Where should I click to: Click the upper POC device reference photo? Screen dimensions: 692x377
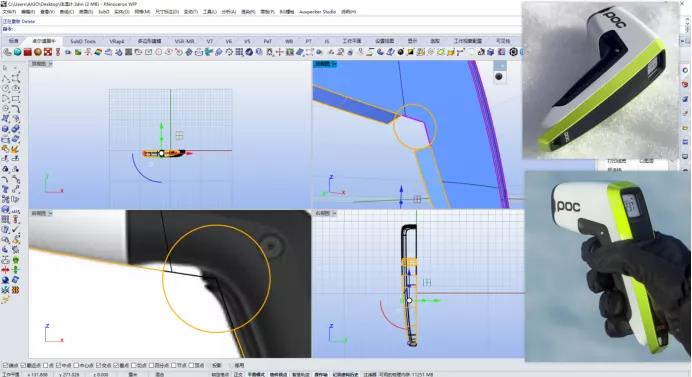click(600, 80)
